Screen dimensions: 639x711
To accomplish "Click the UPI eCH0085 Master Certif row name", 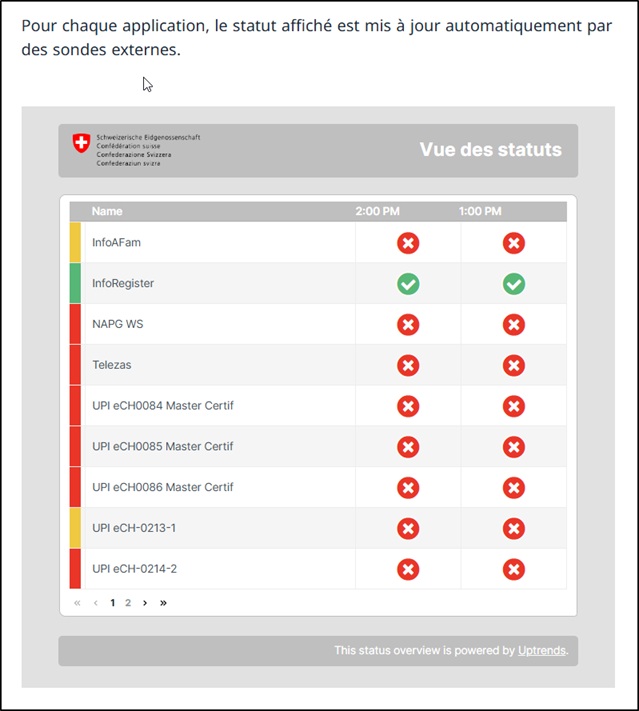I will click(x=162, y=446).
